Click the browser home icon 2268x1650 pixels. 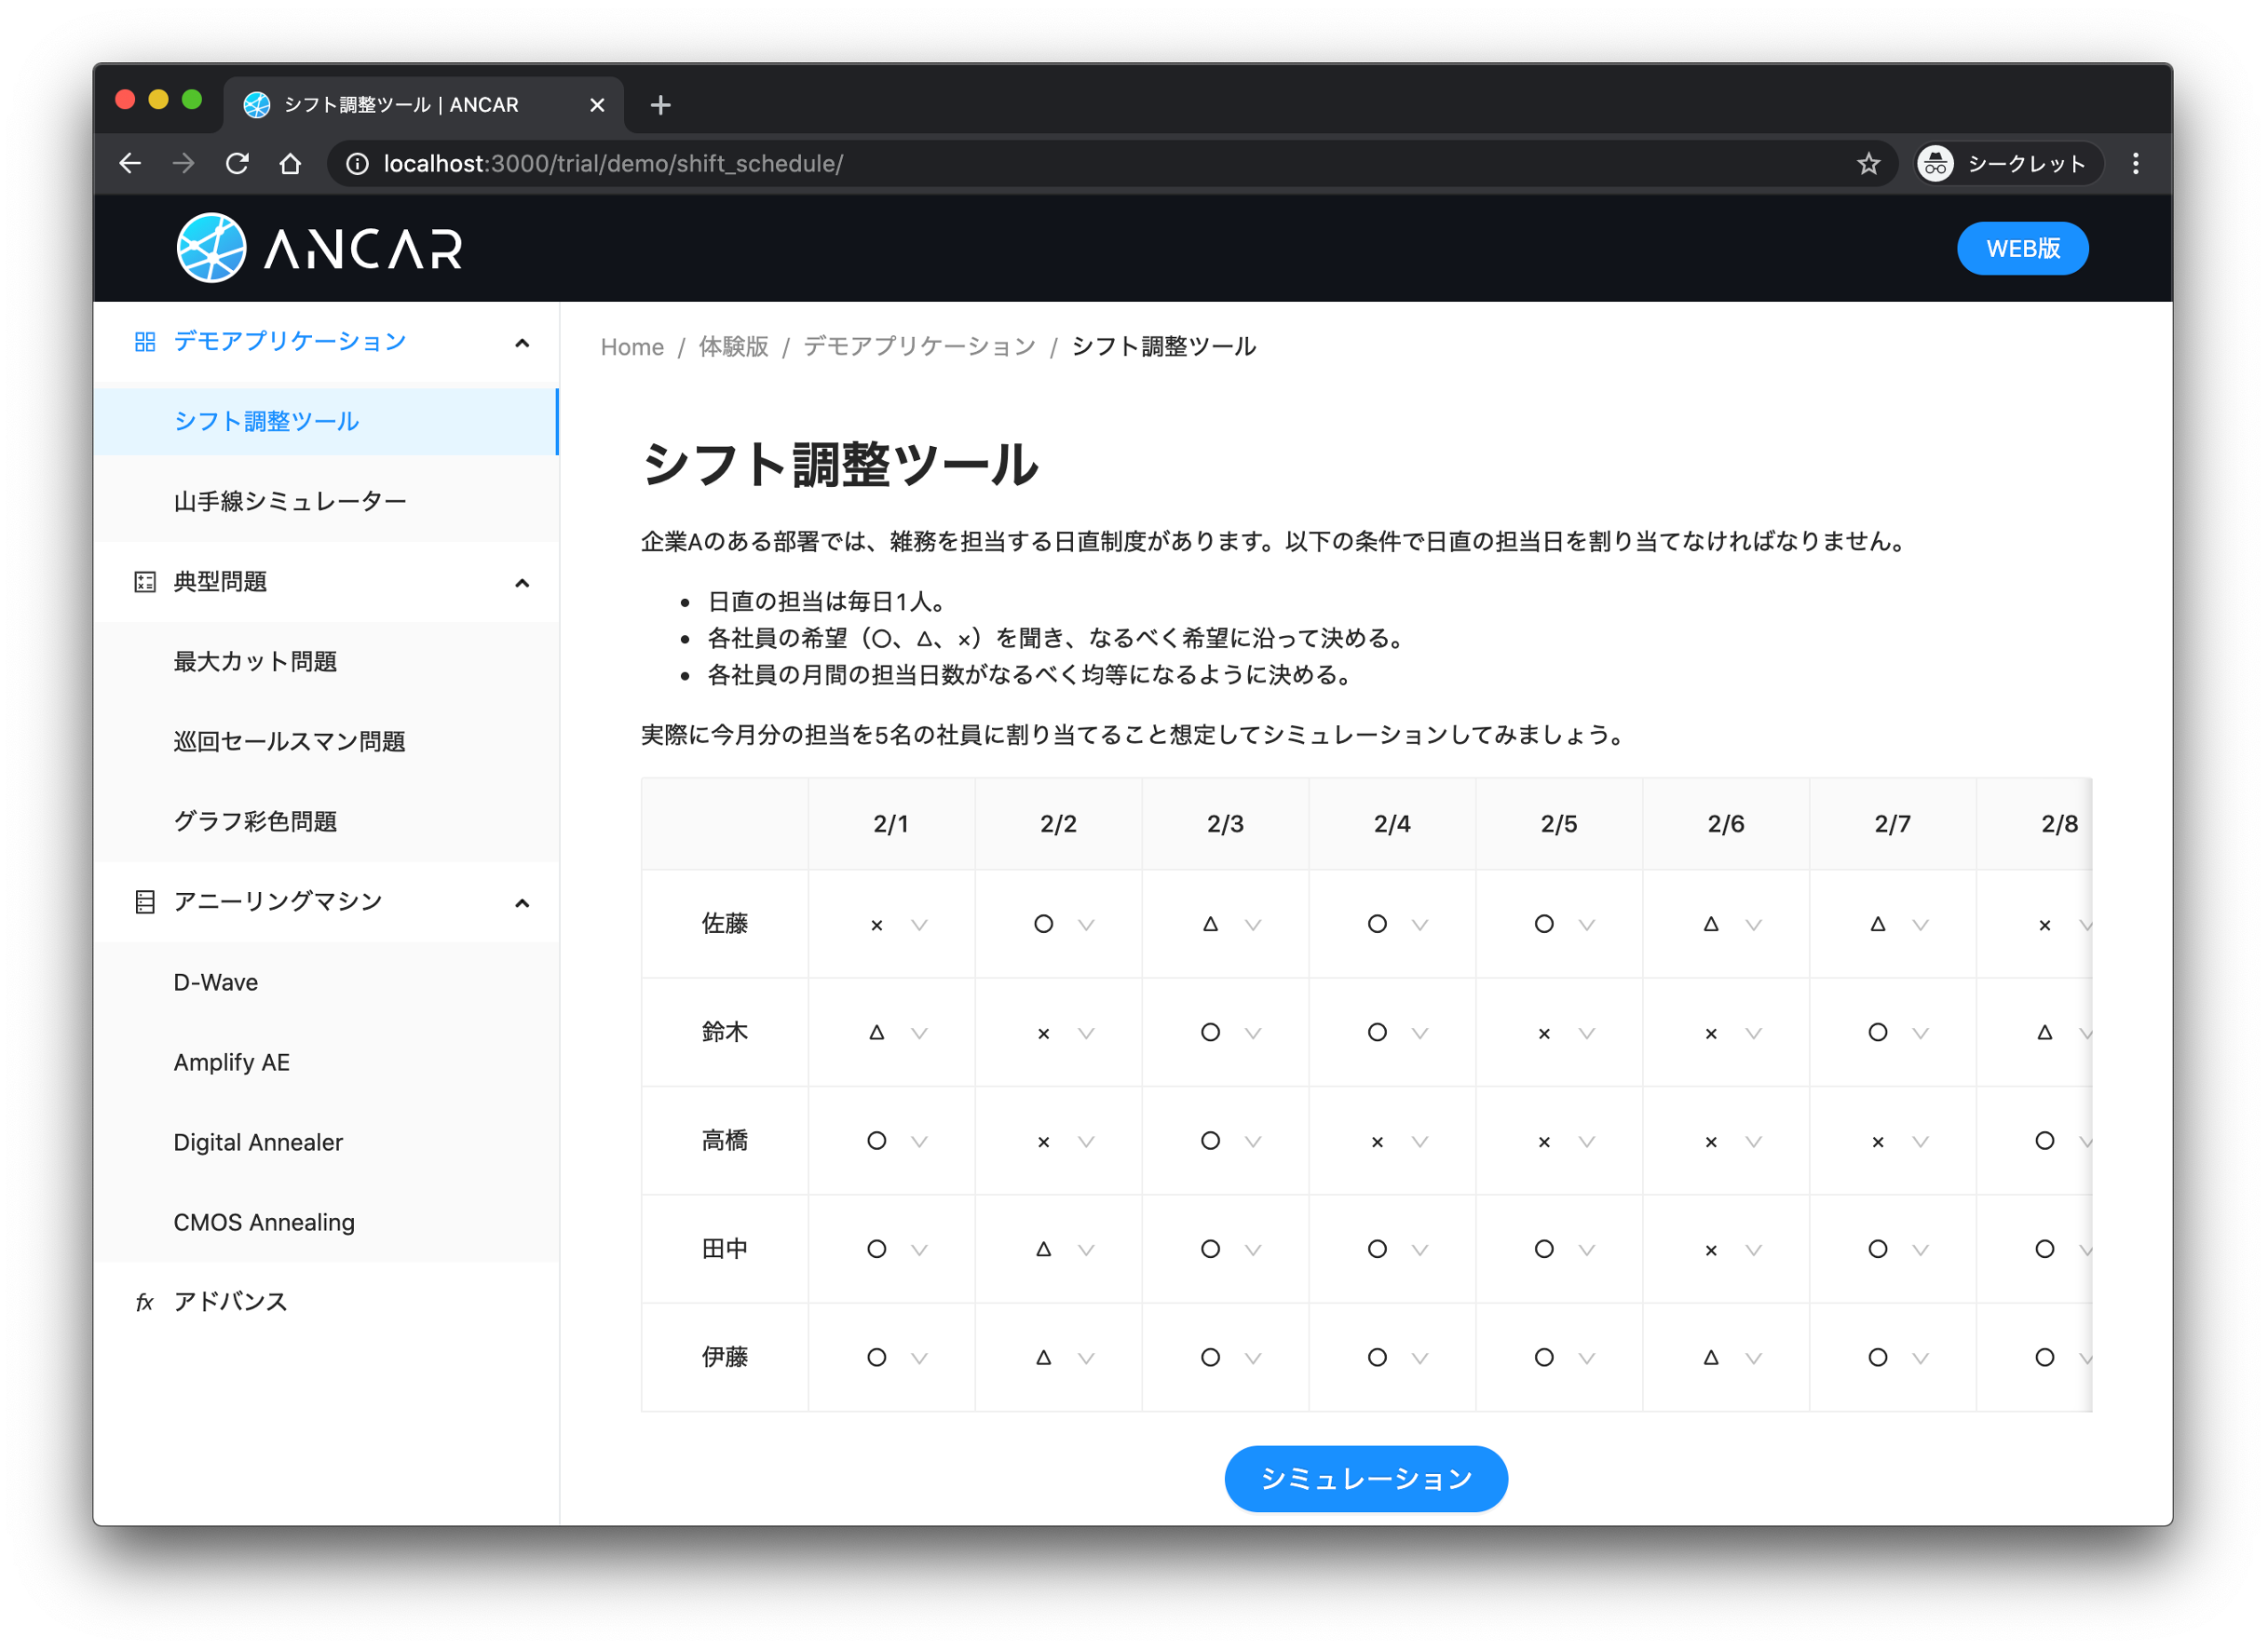tap(290, 164)
